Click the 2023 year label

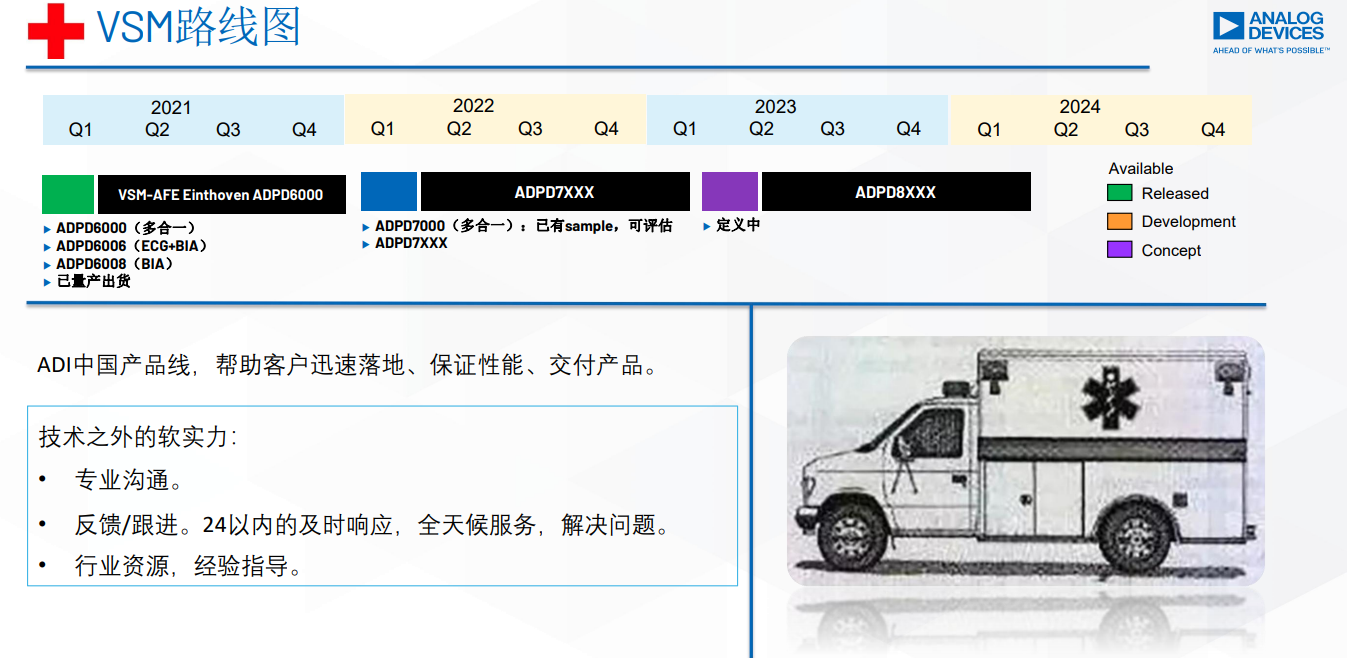point(775,107)
